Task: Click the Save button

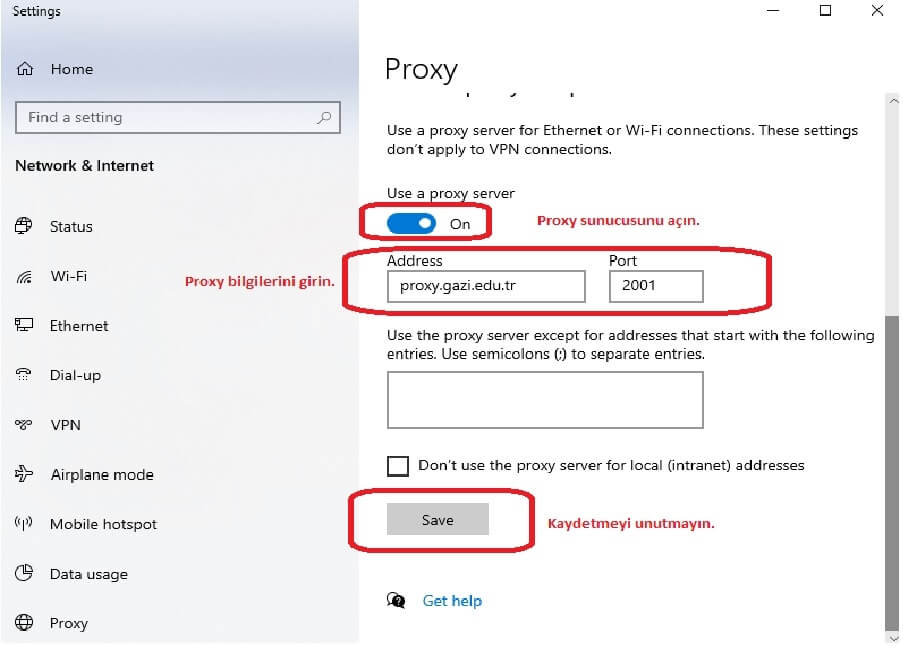Action: [440, 518]
